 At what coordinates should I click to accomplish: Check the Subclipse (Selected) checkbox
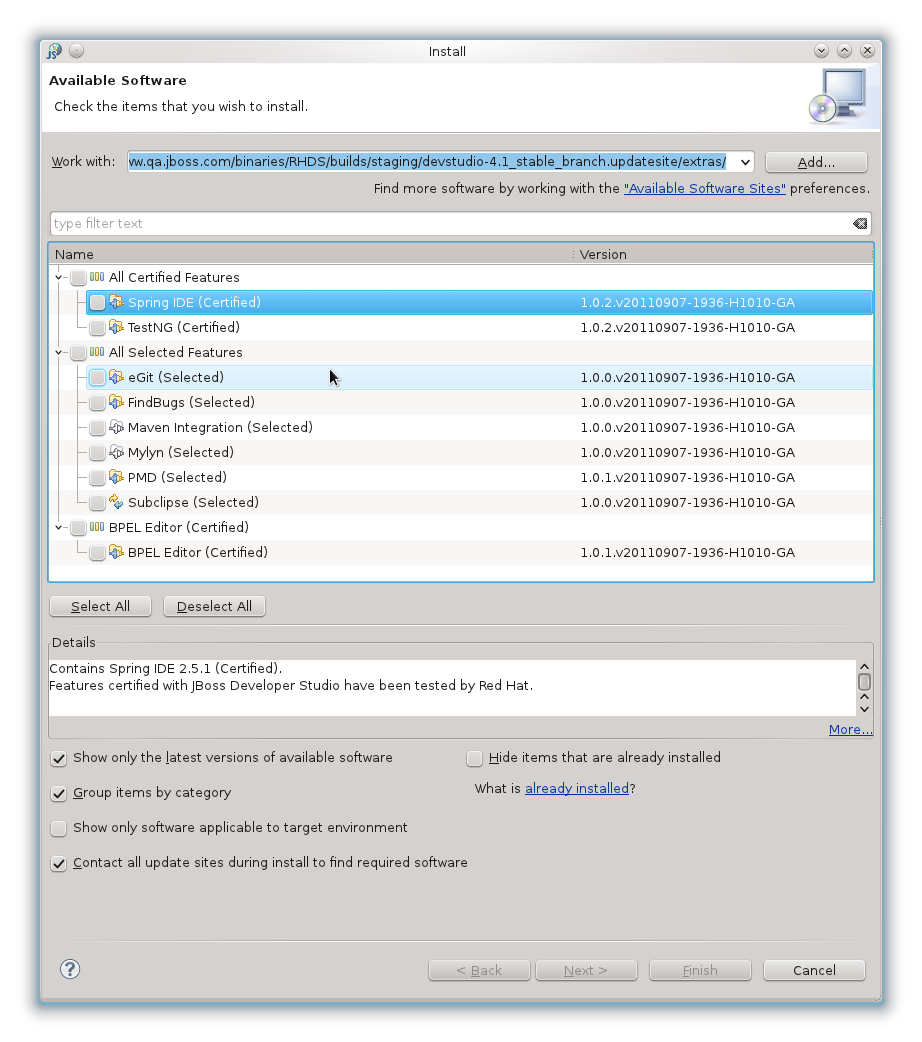98,502
